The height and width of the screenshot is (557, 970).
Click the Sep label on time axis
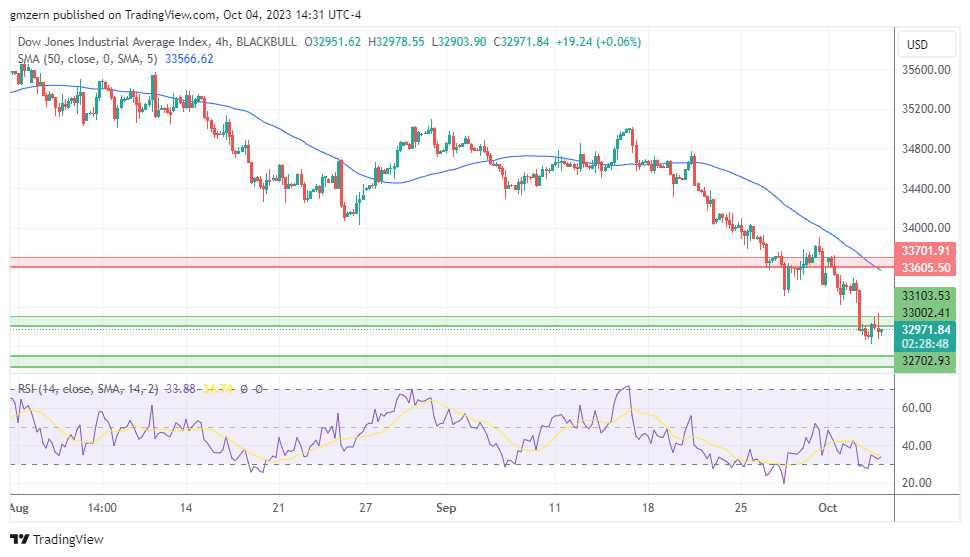coord(446,508)
